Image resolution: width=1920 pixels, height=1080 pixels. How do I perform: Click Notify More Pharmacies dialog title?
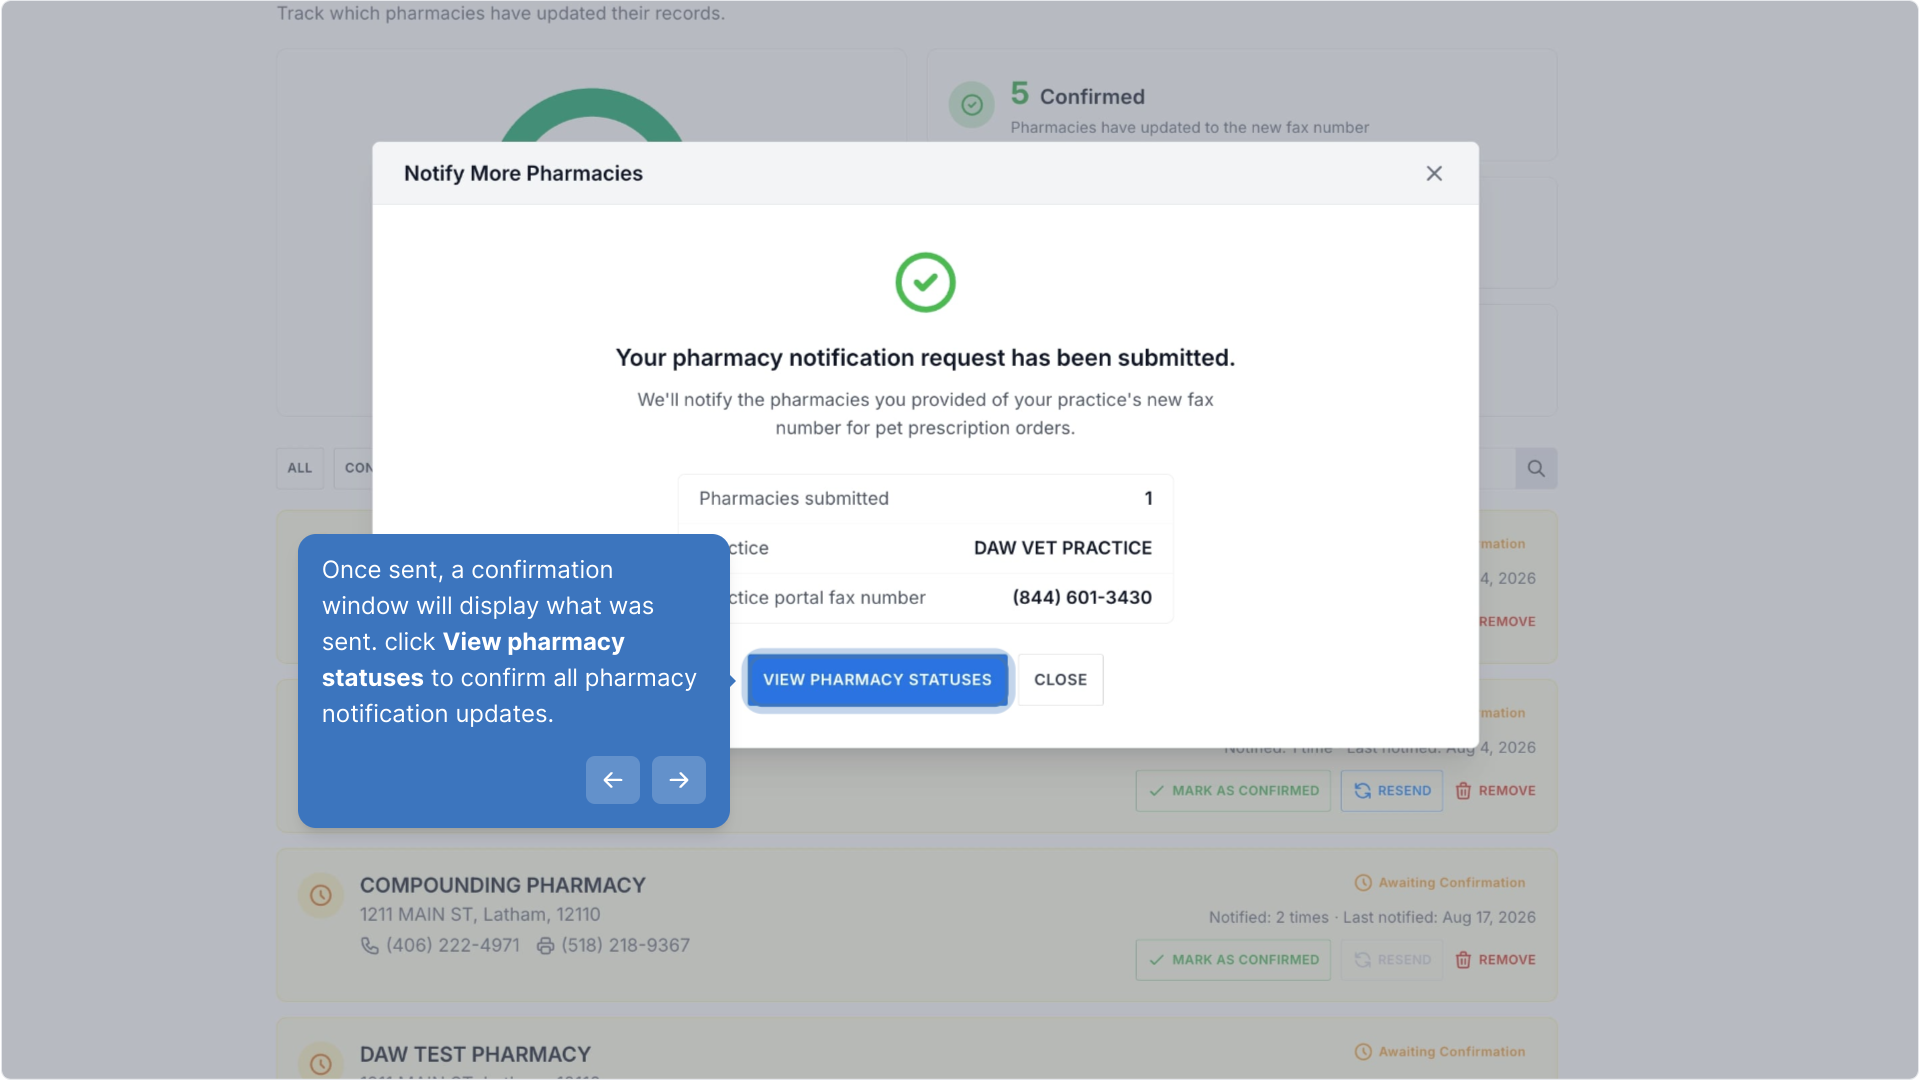pos(523,174)
